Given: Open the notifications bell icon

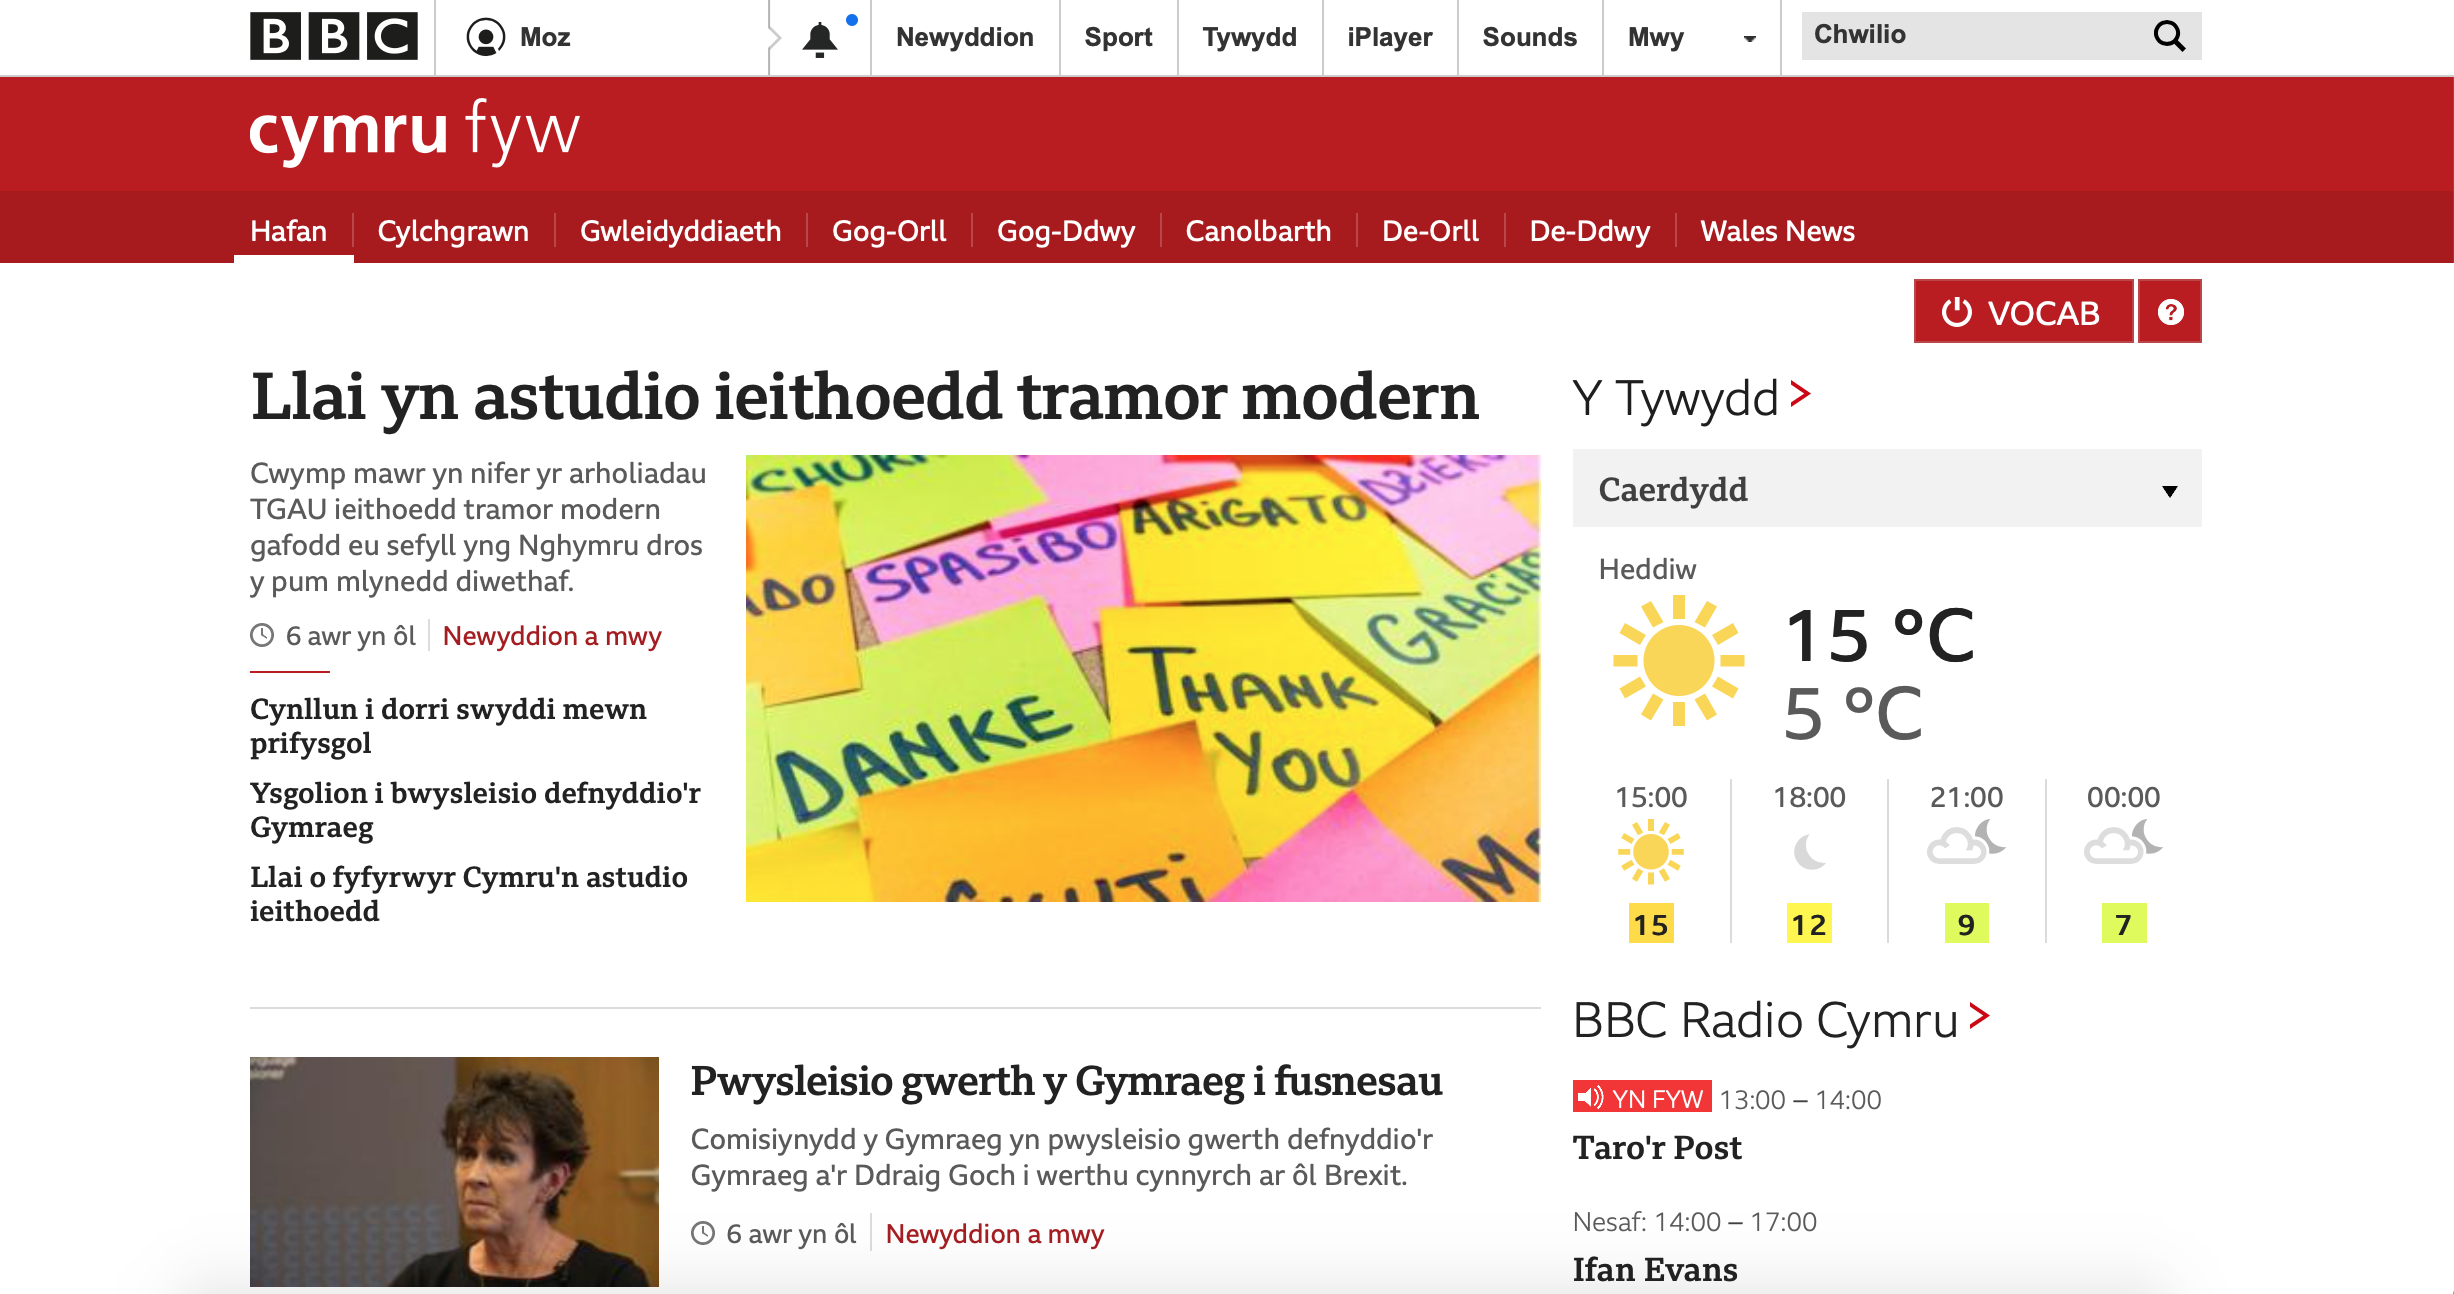Looking at the screenshot, I should (x=820, y=38).
